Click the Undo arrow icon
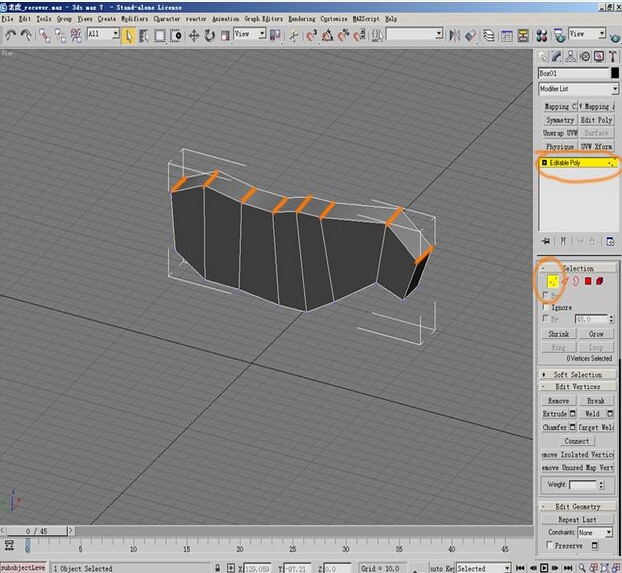 pos(10,36)
